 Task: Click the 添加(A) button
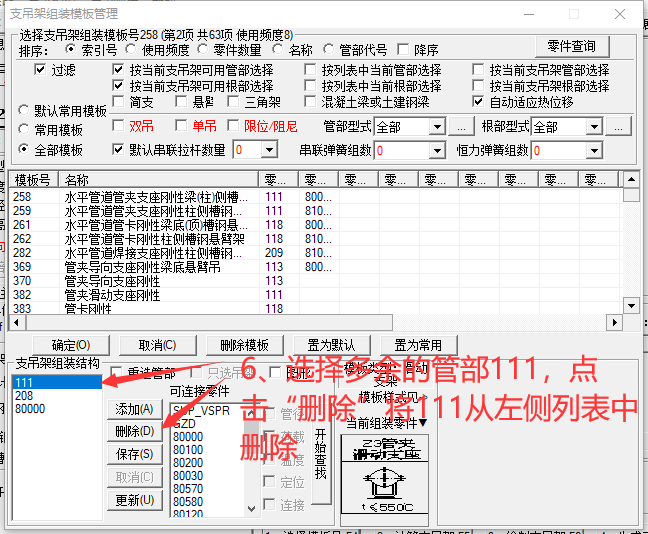coord(135,409)
